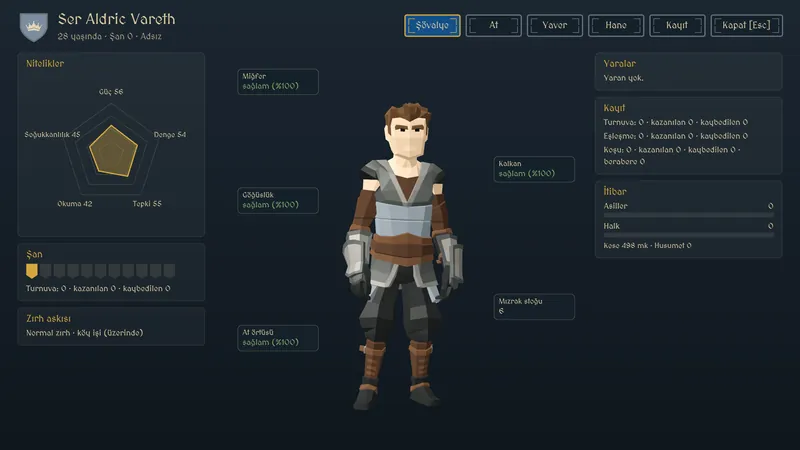The width and height of the screenshot is (800, 450).
Task: Select the Şövalye tab
Action: [x=432, y=26]
